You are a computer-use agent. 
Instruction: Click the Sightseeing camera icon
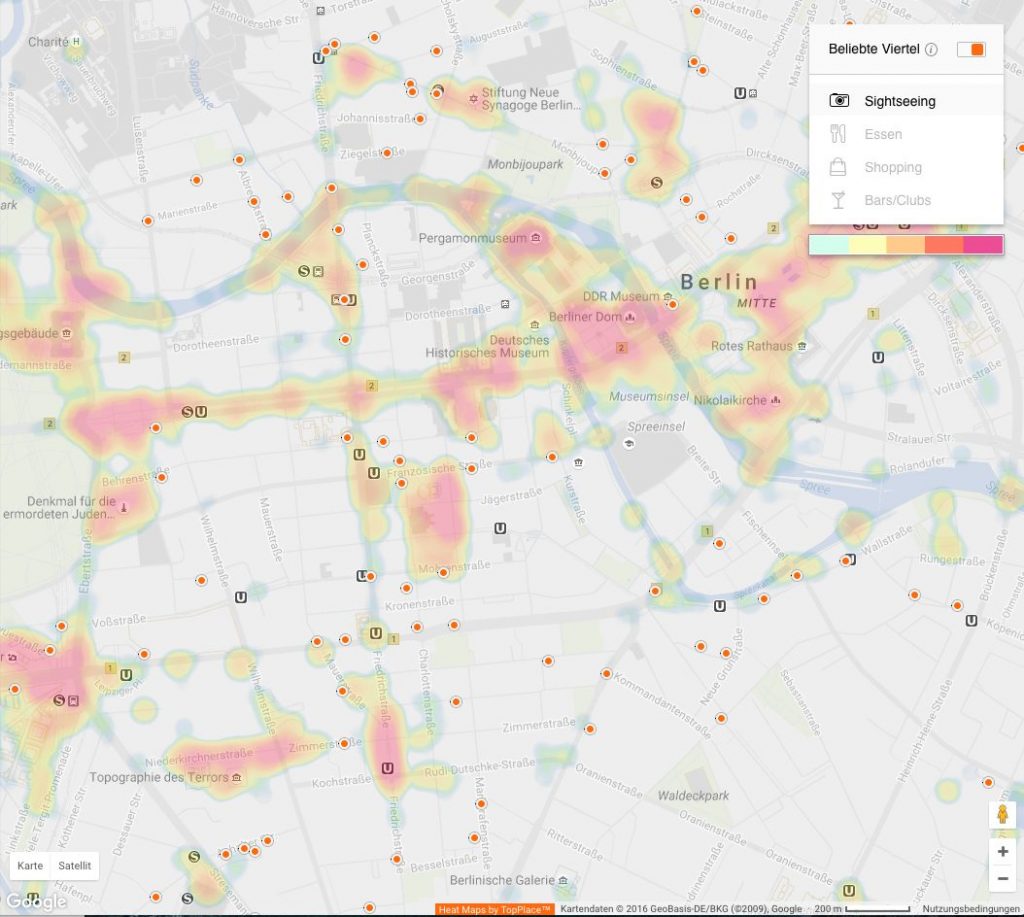pyautogui.click(x=839, y=101)
